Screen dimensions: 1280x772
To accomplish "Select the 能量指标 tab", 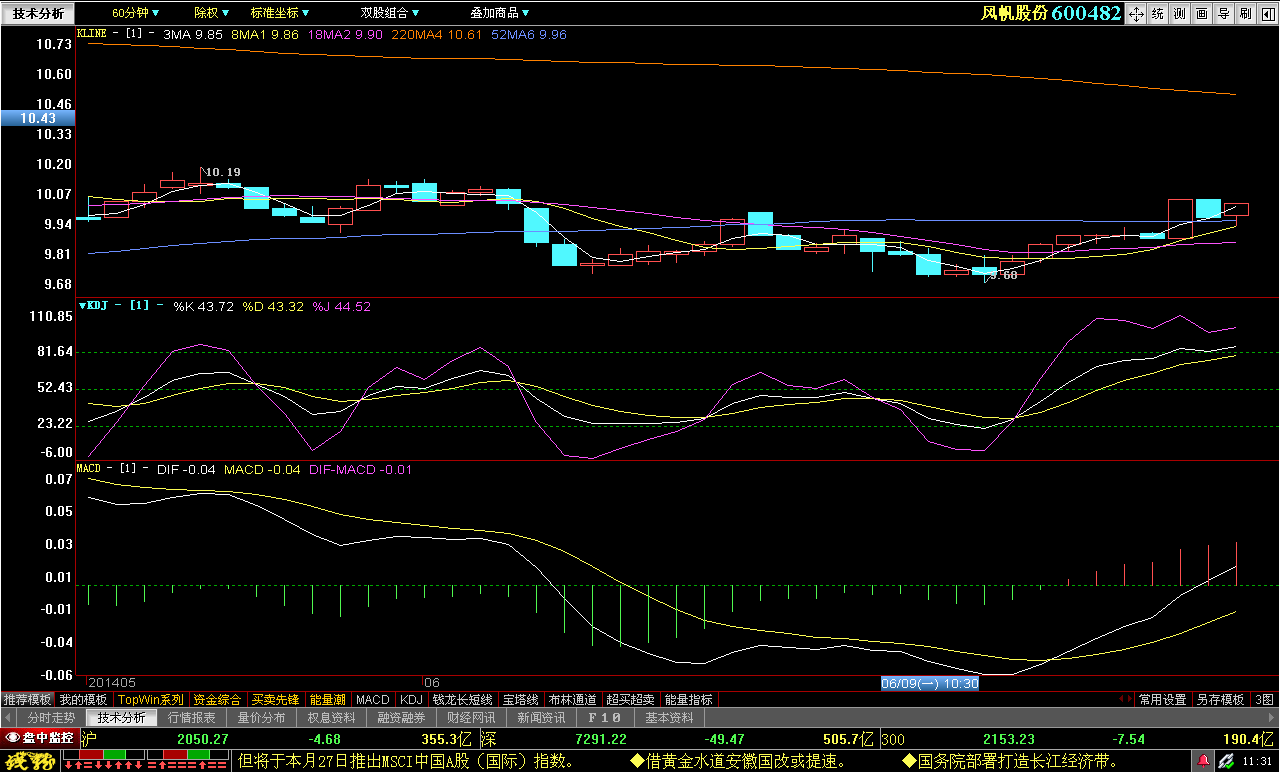I will [689, 700].
